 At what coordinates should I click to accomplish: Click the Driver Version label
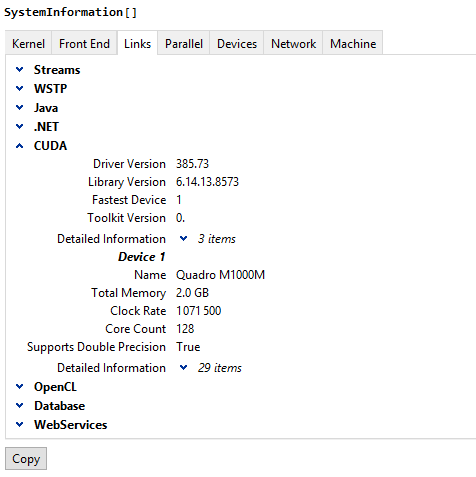click(x=129, y=164)
